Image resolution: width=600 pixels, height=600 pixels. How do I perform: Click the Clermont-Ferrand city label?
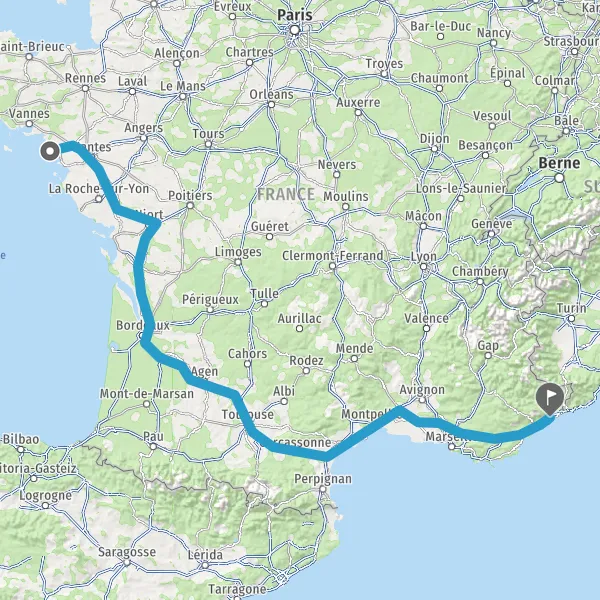tap(333, 256)
